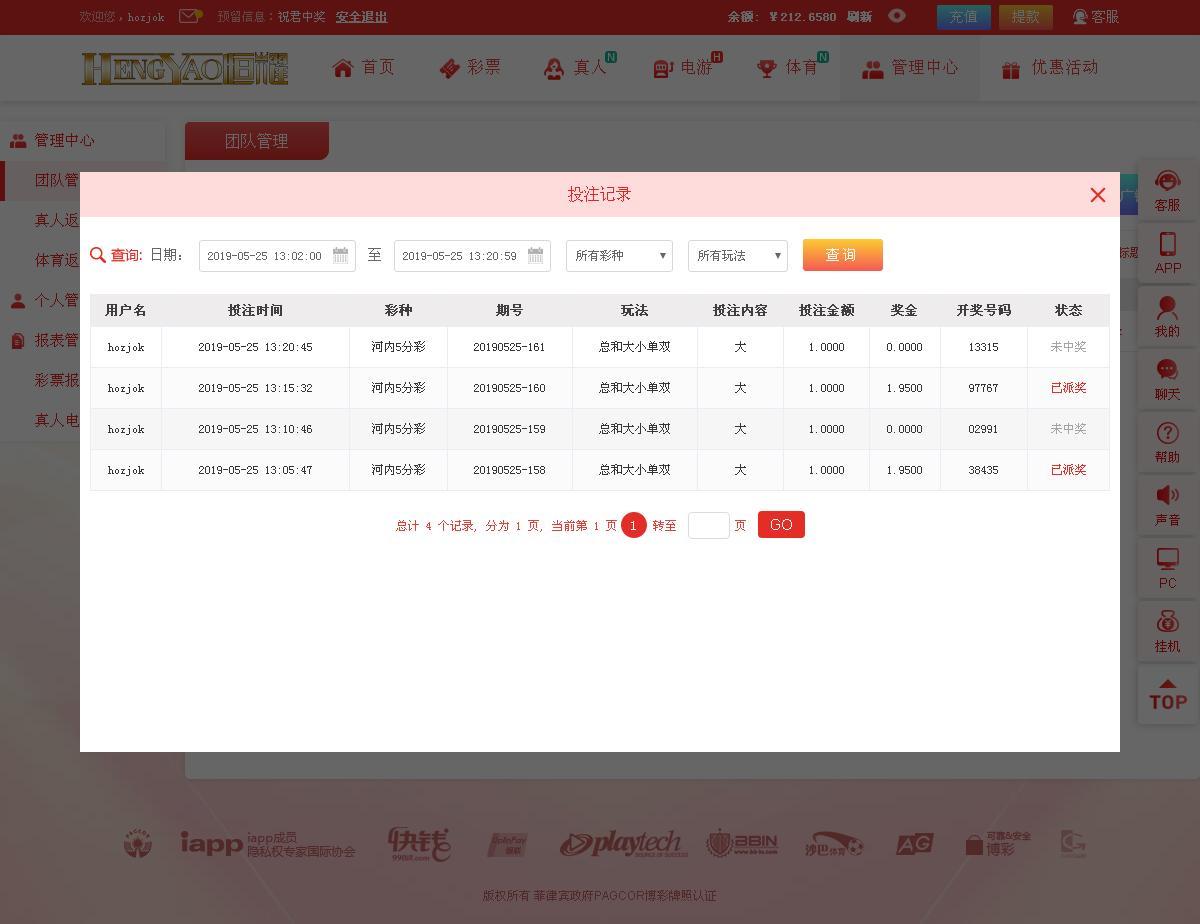Jump to TOP of page
The width and height of the screenshot is (1200, 924).
pos(1167,695)
